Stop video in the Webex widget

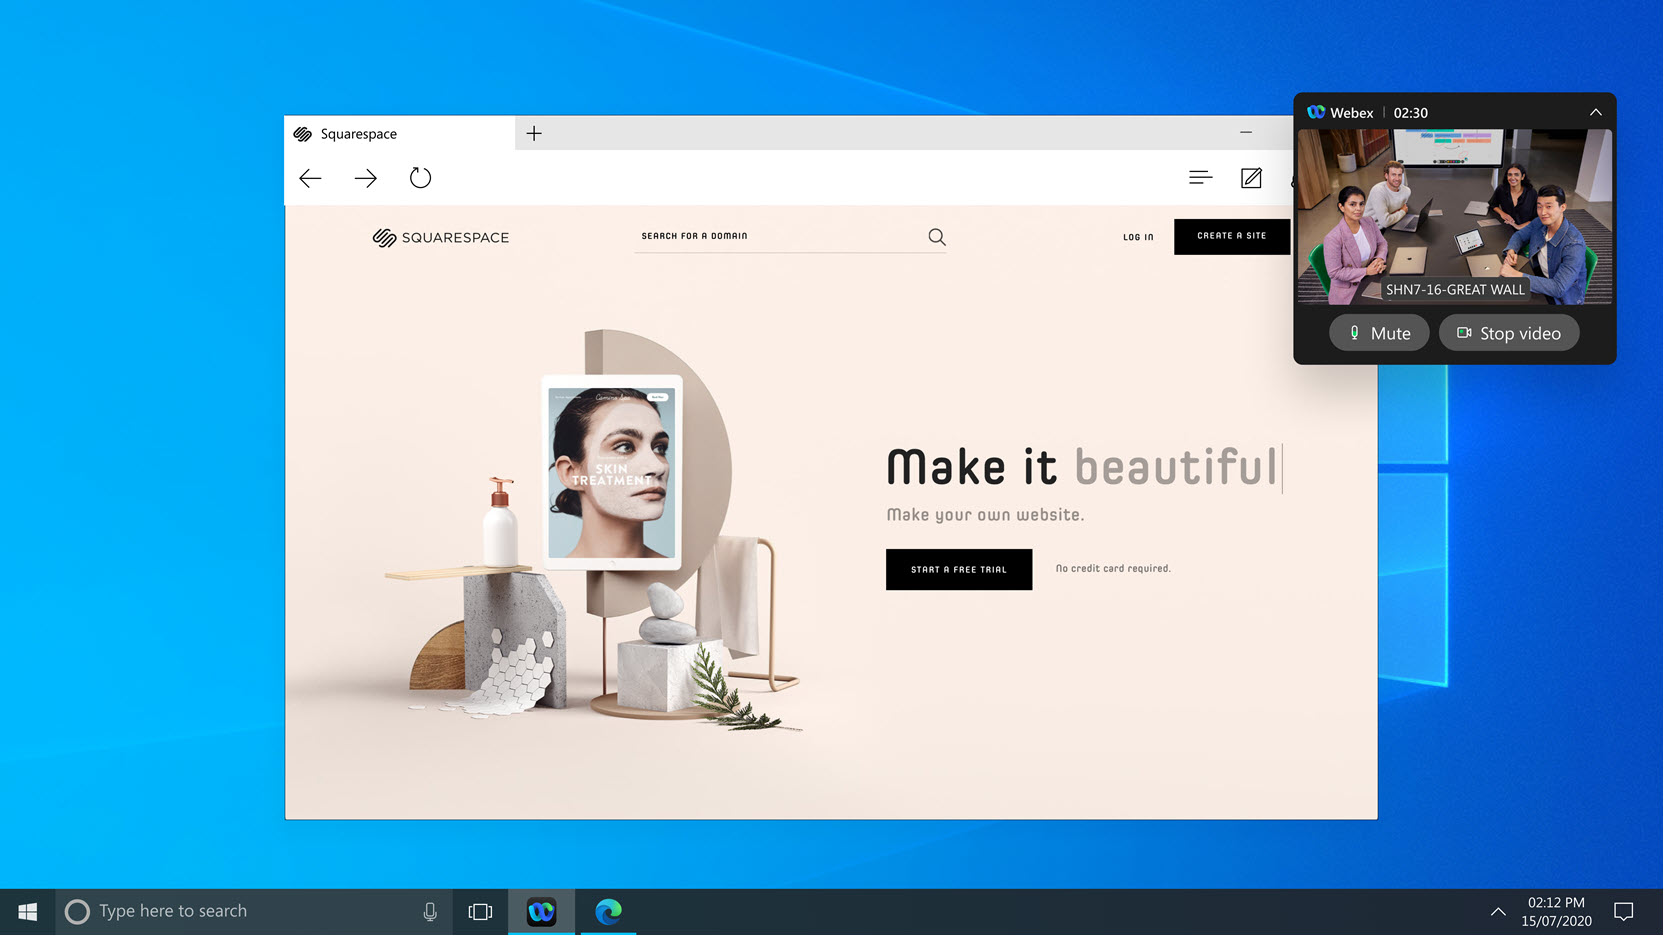(x=1509, y=333)
